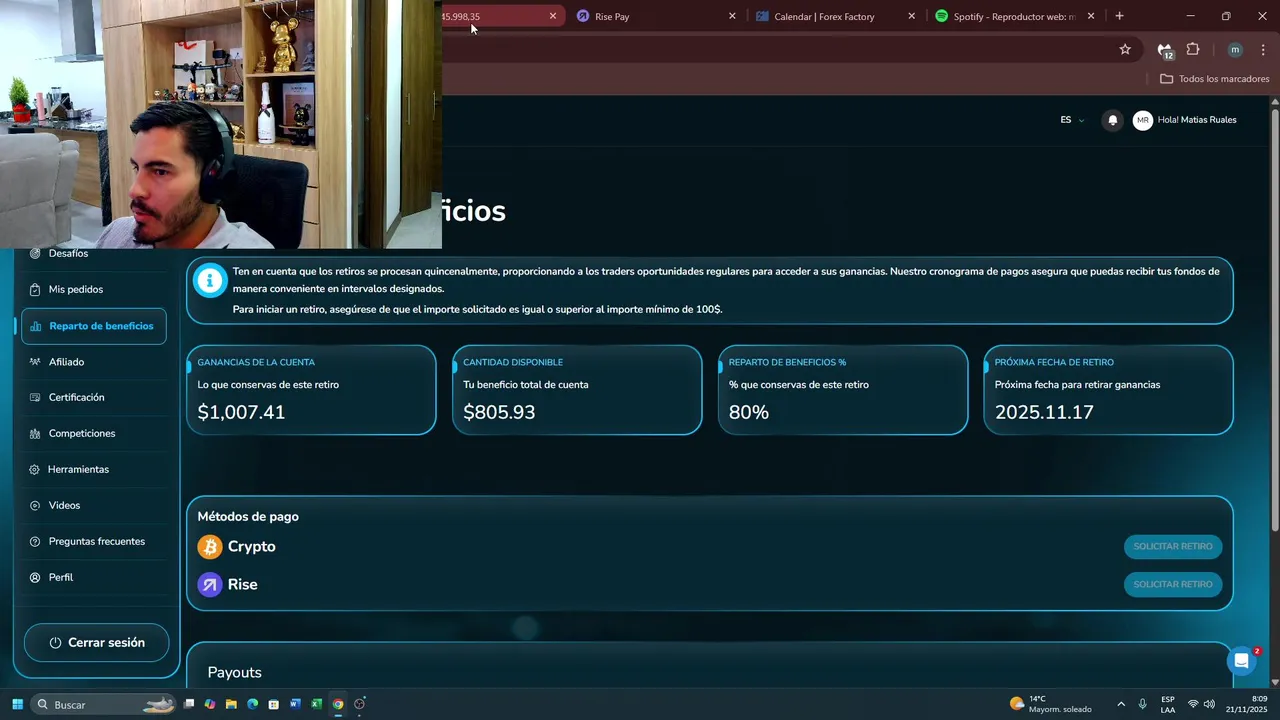Click the 80% profit split value
The height and width of the screenshot is (720, 1280).
tap(749, 412)
